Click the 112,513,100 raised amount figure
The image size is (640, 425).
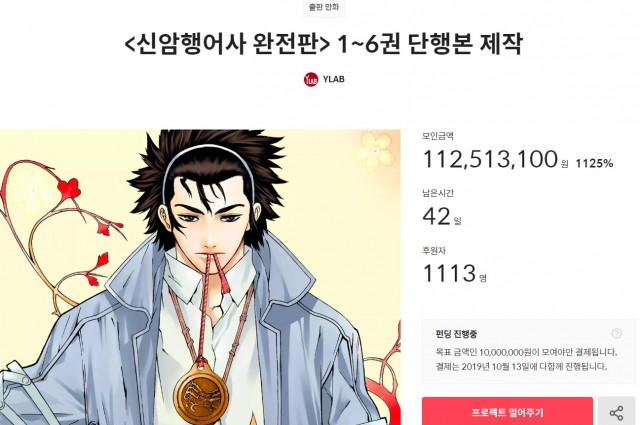(x=490, y=159)
